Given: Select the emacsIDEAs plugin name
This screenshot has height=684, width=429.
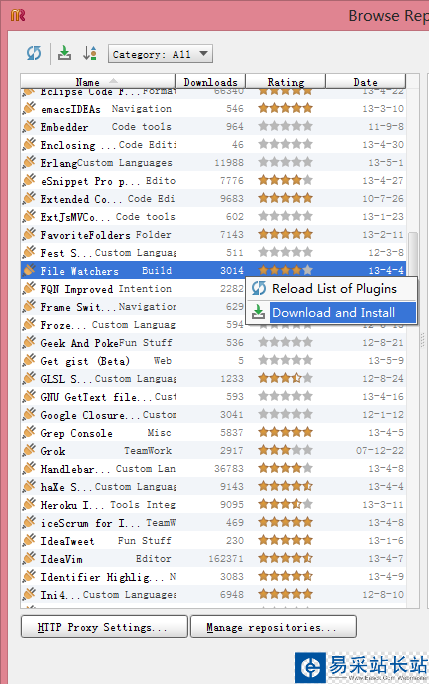Looking at the screenshot, I should [71, 109].
